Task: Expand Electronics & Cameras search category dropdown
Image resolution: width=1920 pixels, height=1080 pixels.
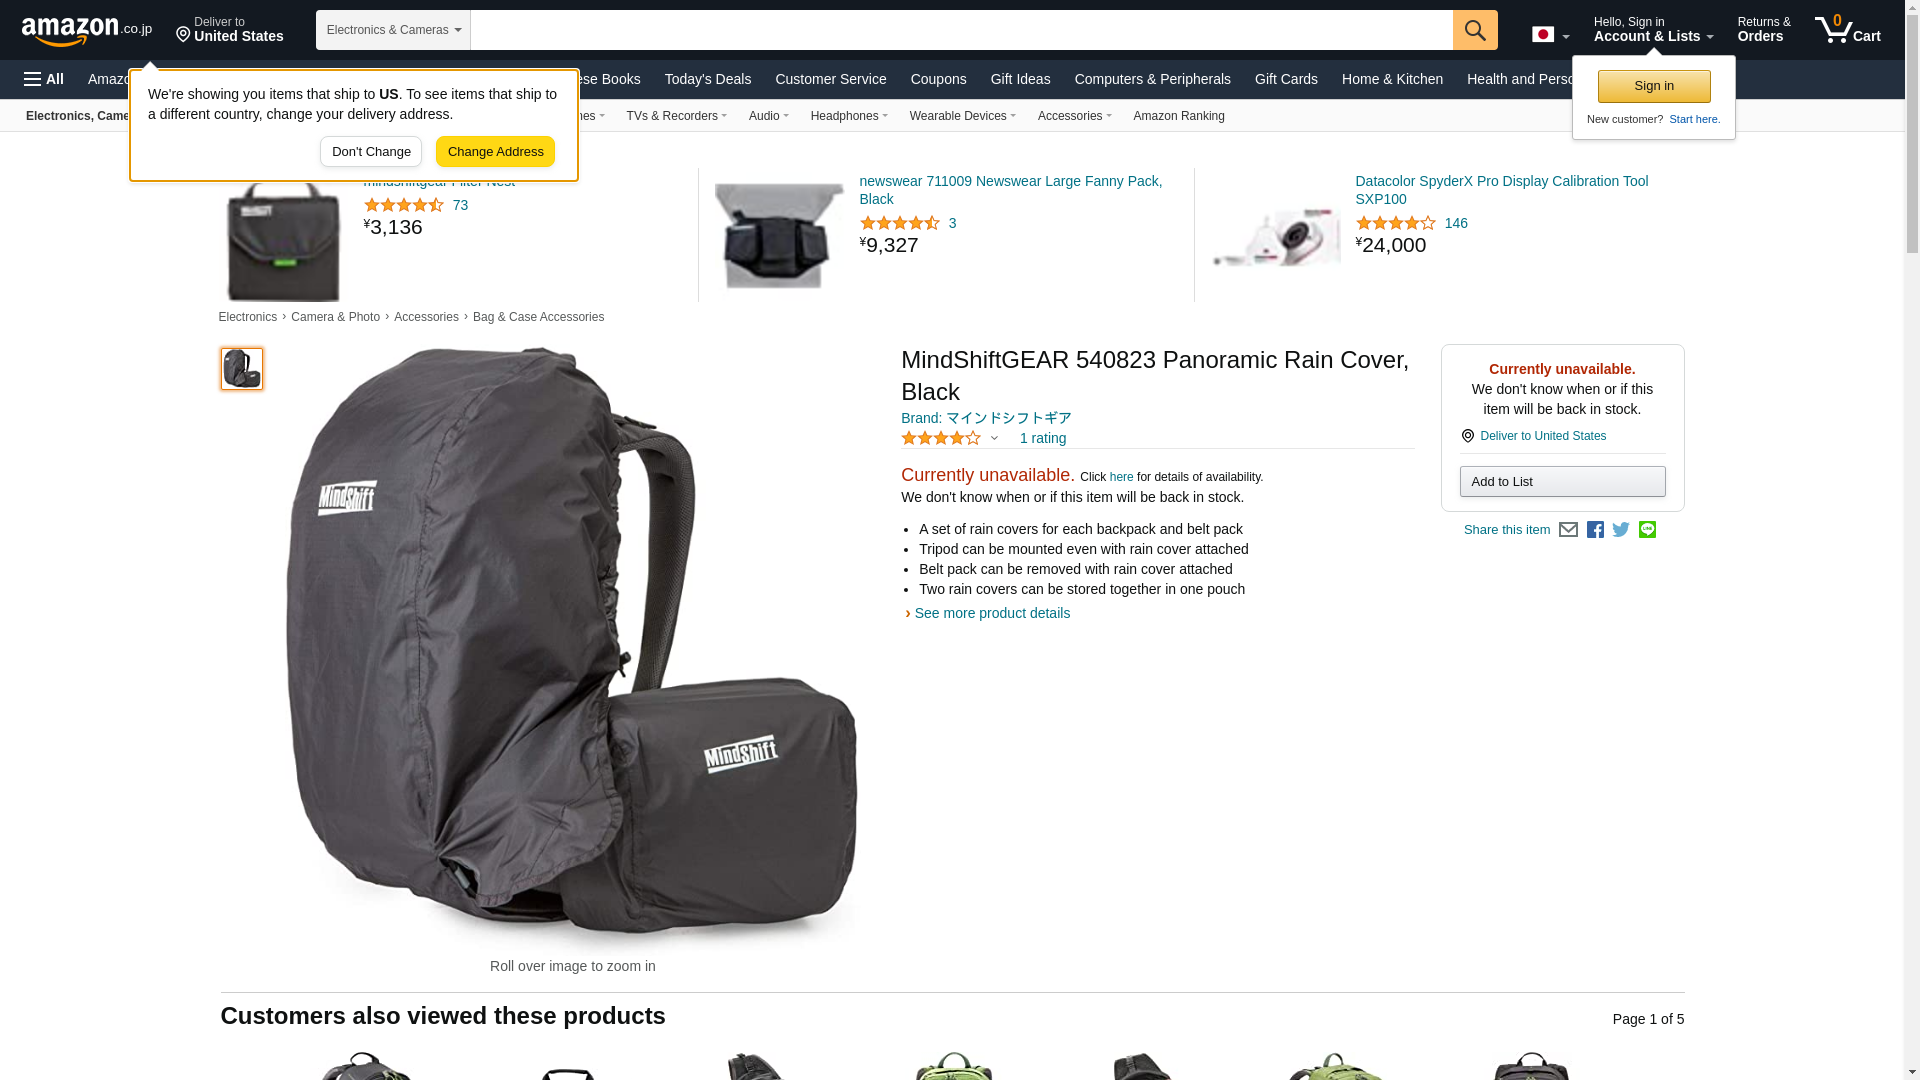Action: pyautogui.click(x=393, y=30)
